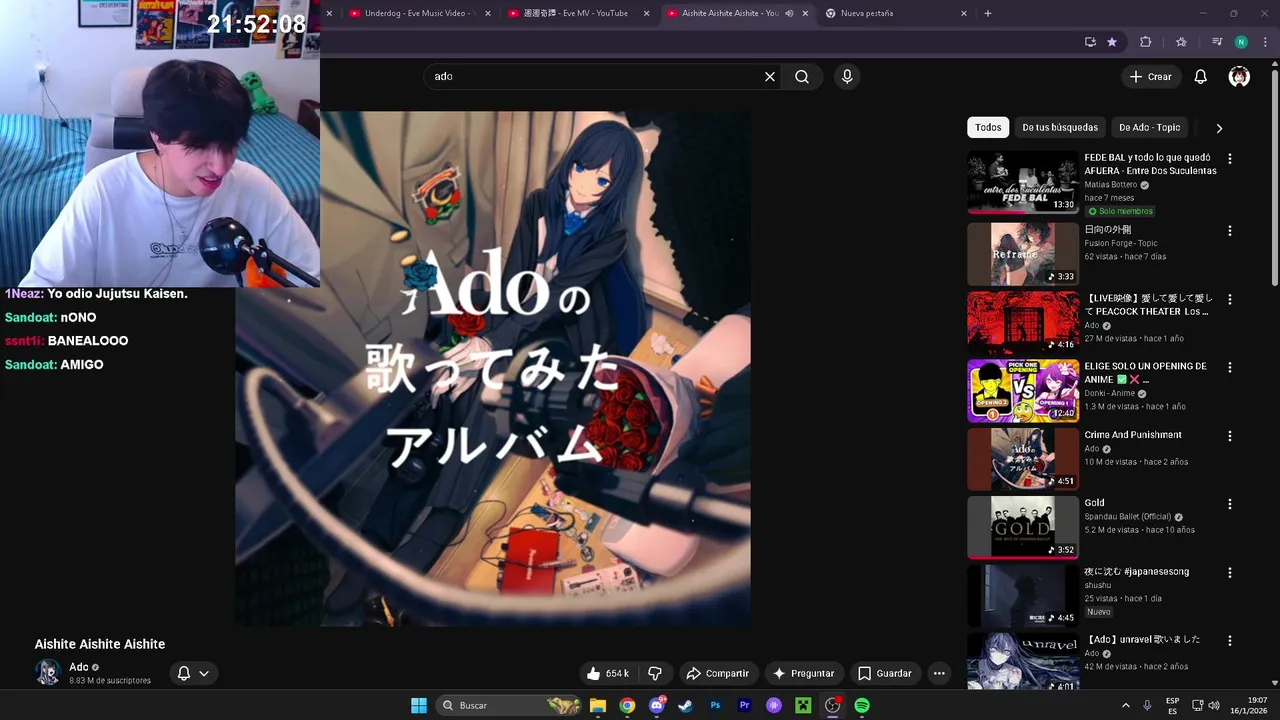Like the video with 654 k likes

[x=608, y=674]
